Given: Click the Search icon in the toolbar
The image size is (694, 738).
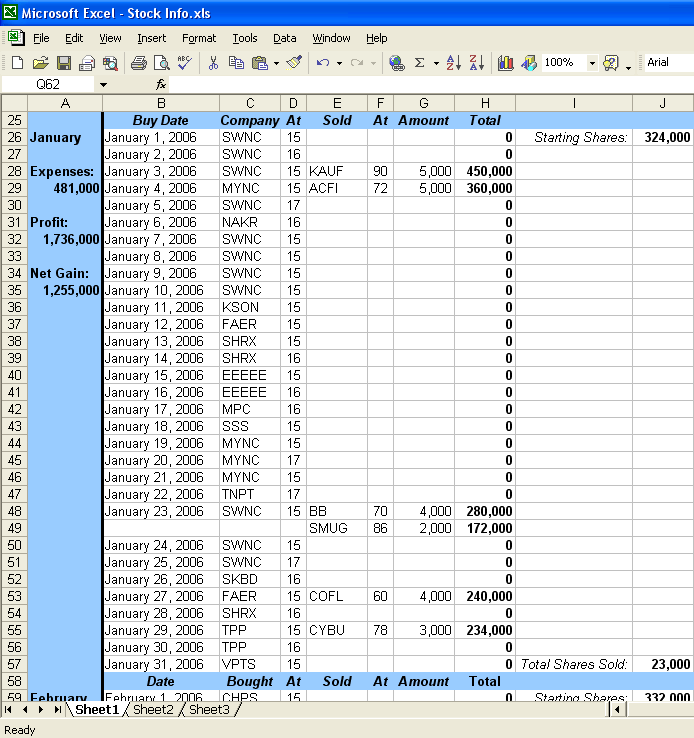Looking at the screenshot, I should pos(111,63).
